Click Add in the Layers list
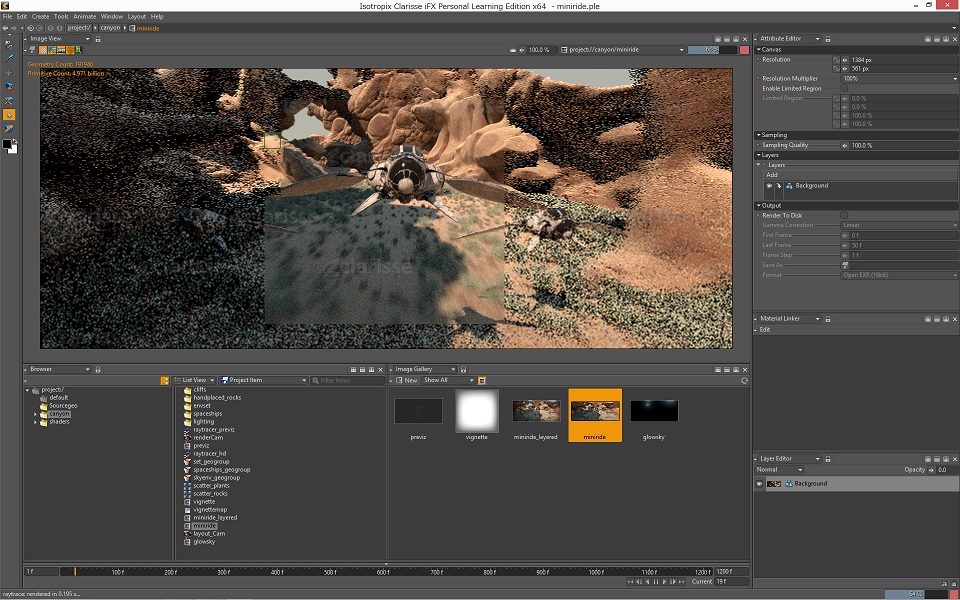This screenshot has height=600, width=960. tap(772, 175)
